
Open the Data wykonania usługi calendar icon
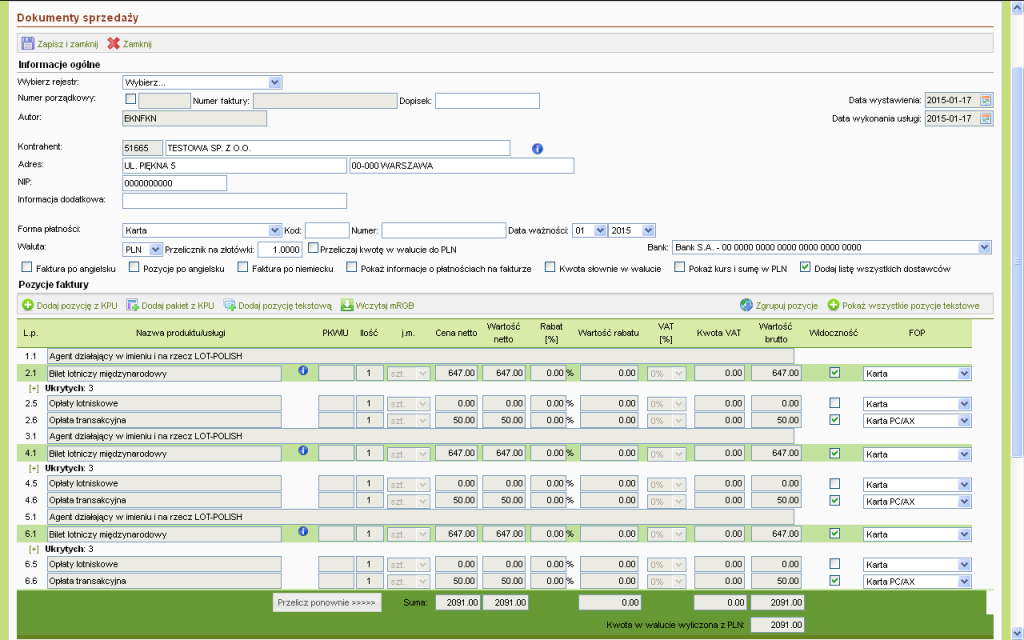coord(986,118)
